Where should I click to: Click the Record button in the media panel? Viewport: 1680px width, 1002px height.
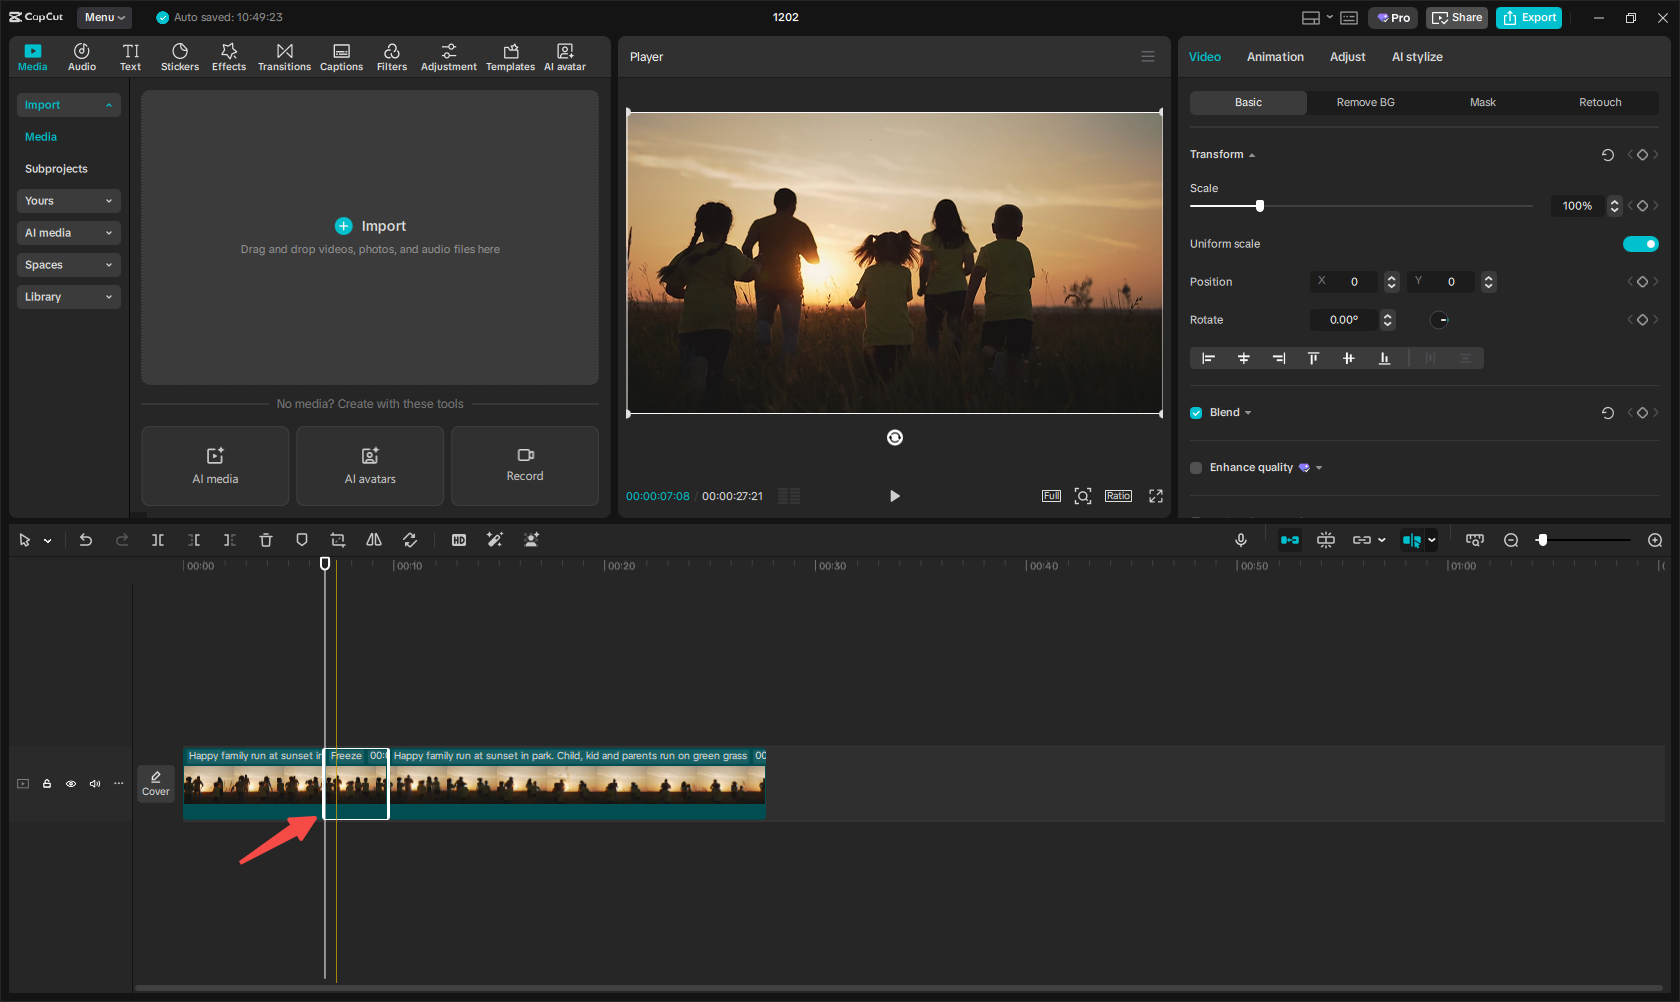(x=524, y=466)
